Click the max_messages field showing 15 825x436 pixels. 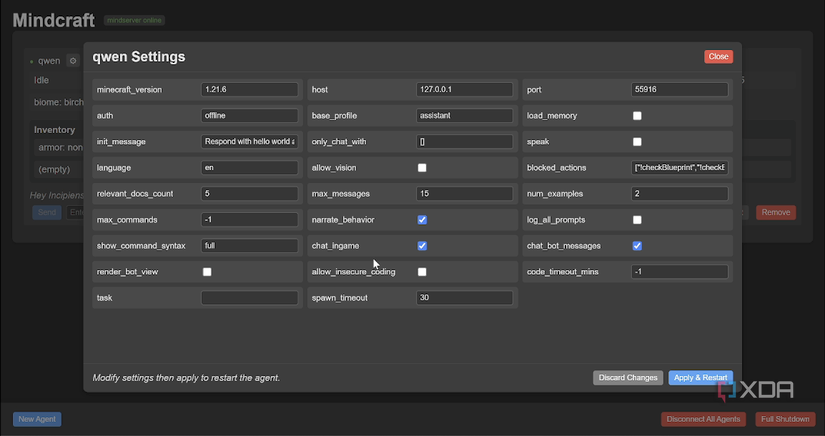tap(464, 194)
